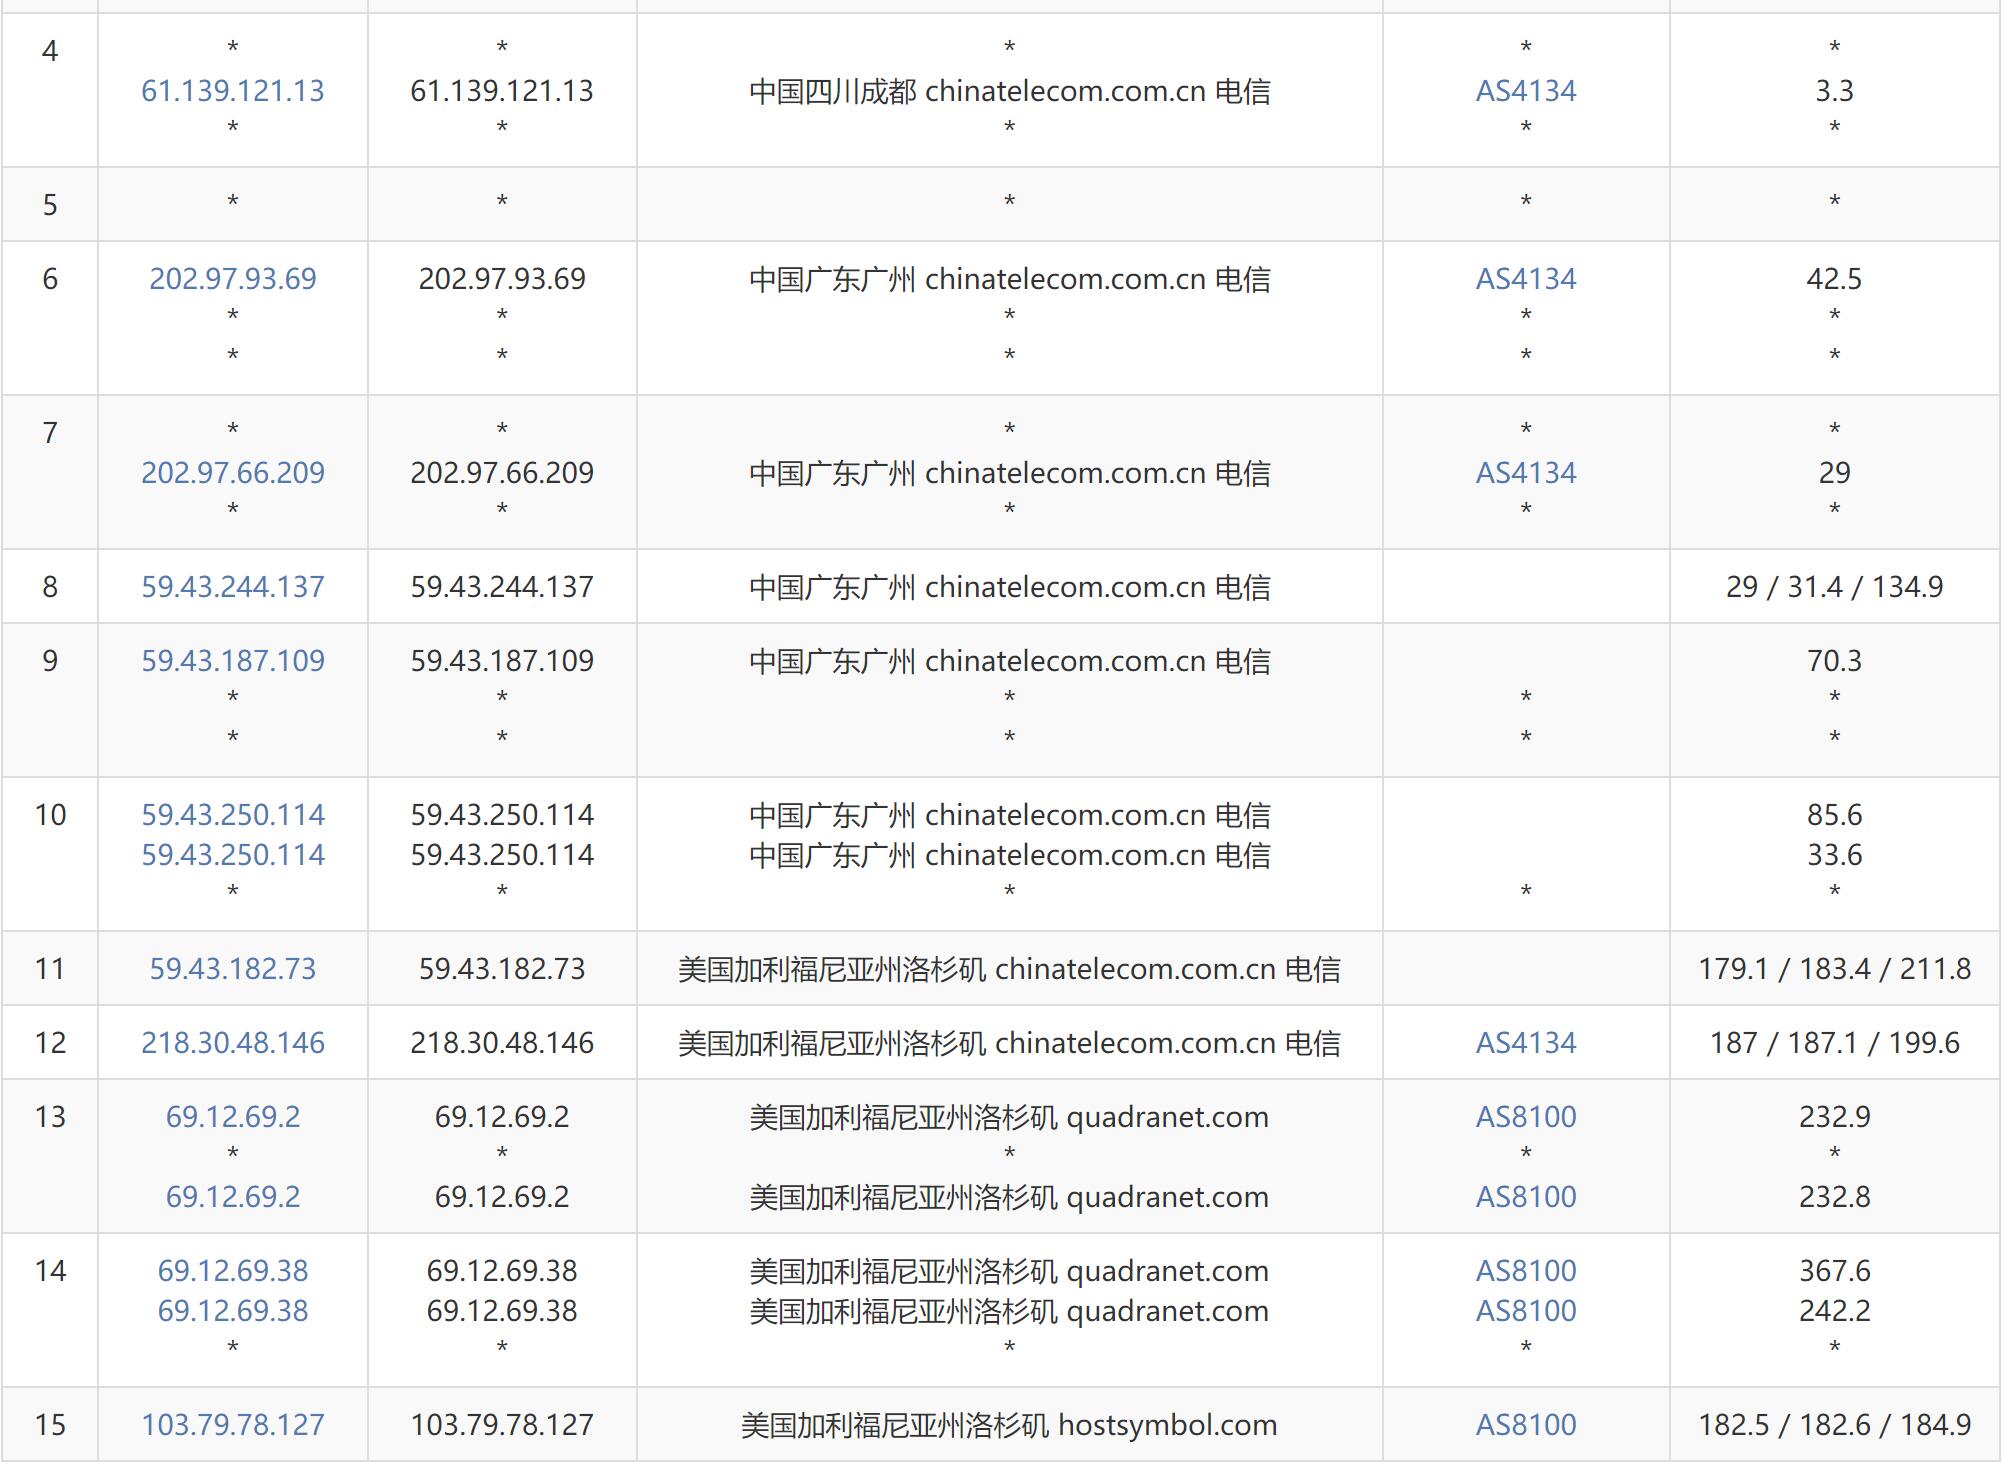Select plain-text IP 202.97.93.69

[x=502, y=279]
